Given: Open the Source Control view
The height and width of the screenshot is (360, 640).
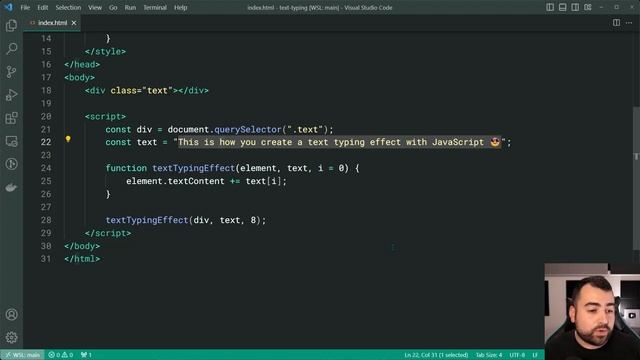Looking at the screenshot, I should (11, 72).
